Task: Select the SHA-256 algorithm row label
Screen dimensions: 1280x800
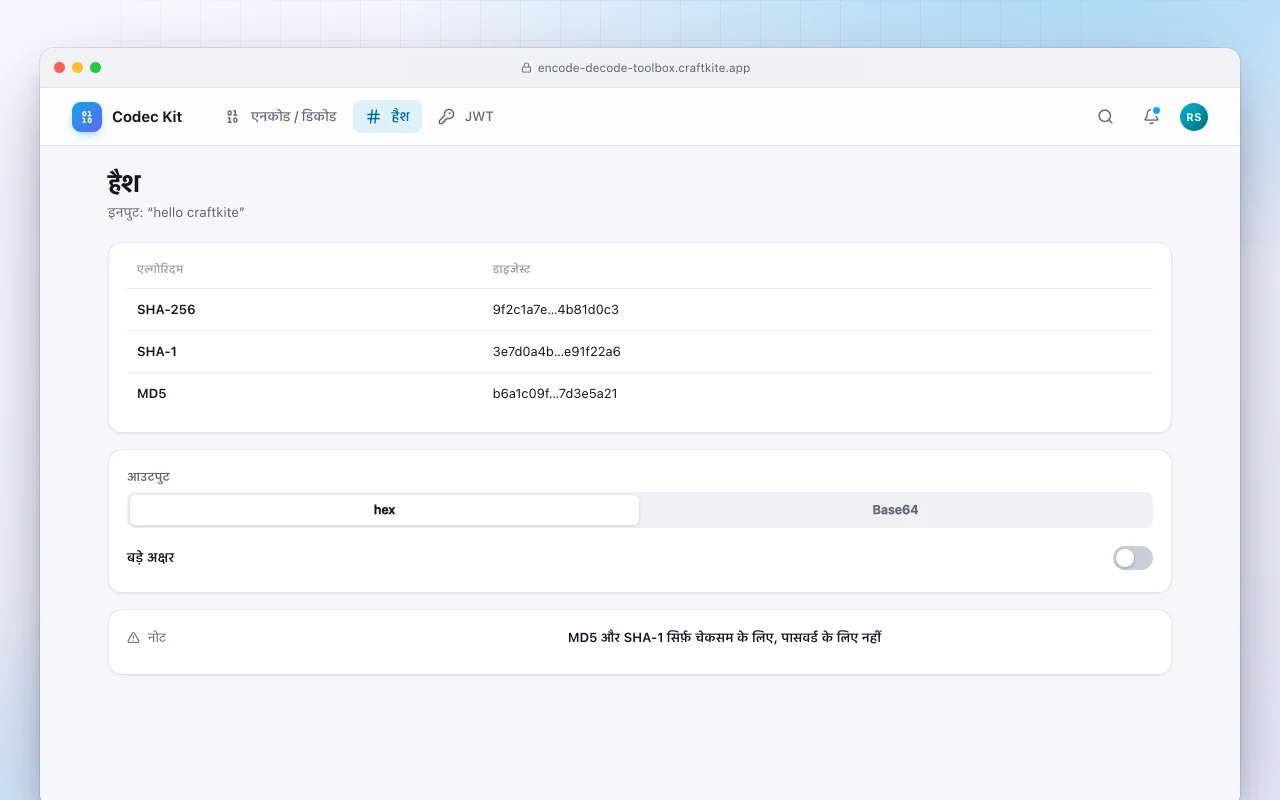Action: click(166, 310)
